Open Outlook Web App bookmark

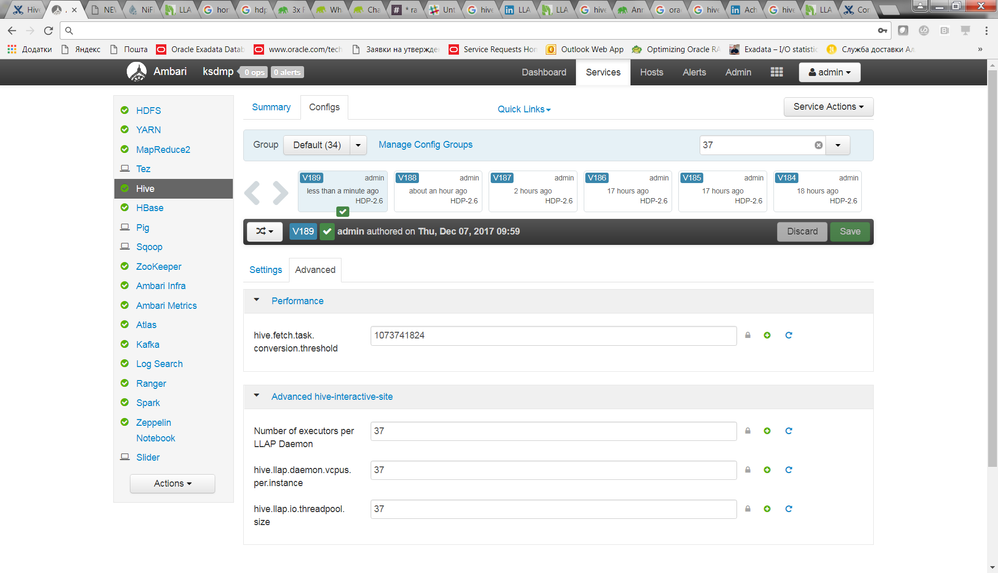pos(585,49)
